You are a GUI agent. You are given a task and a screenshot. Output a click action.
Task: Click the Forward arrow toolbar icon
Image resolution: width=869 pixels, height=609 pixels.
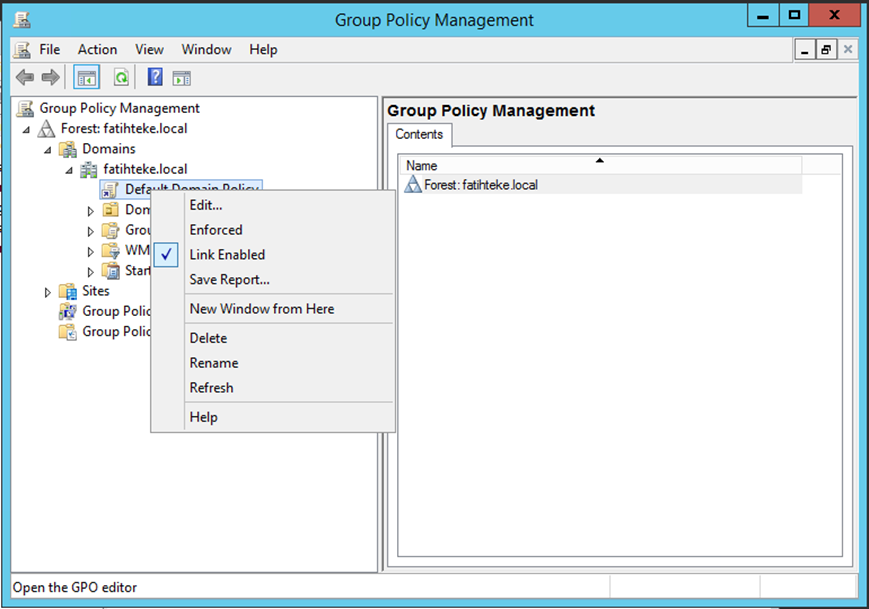pyautogui.click(x=50, y=78)
